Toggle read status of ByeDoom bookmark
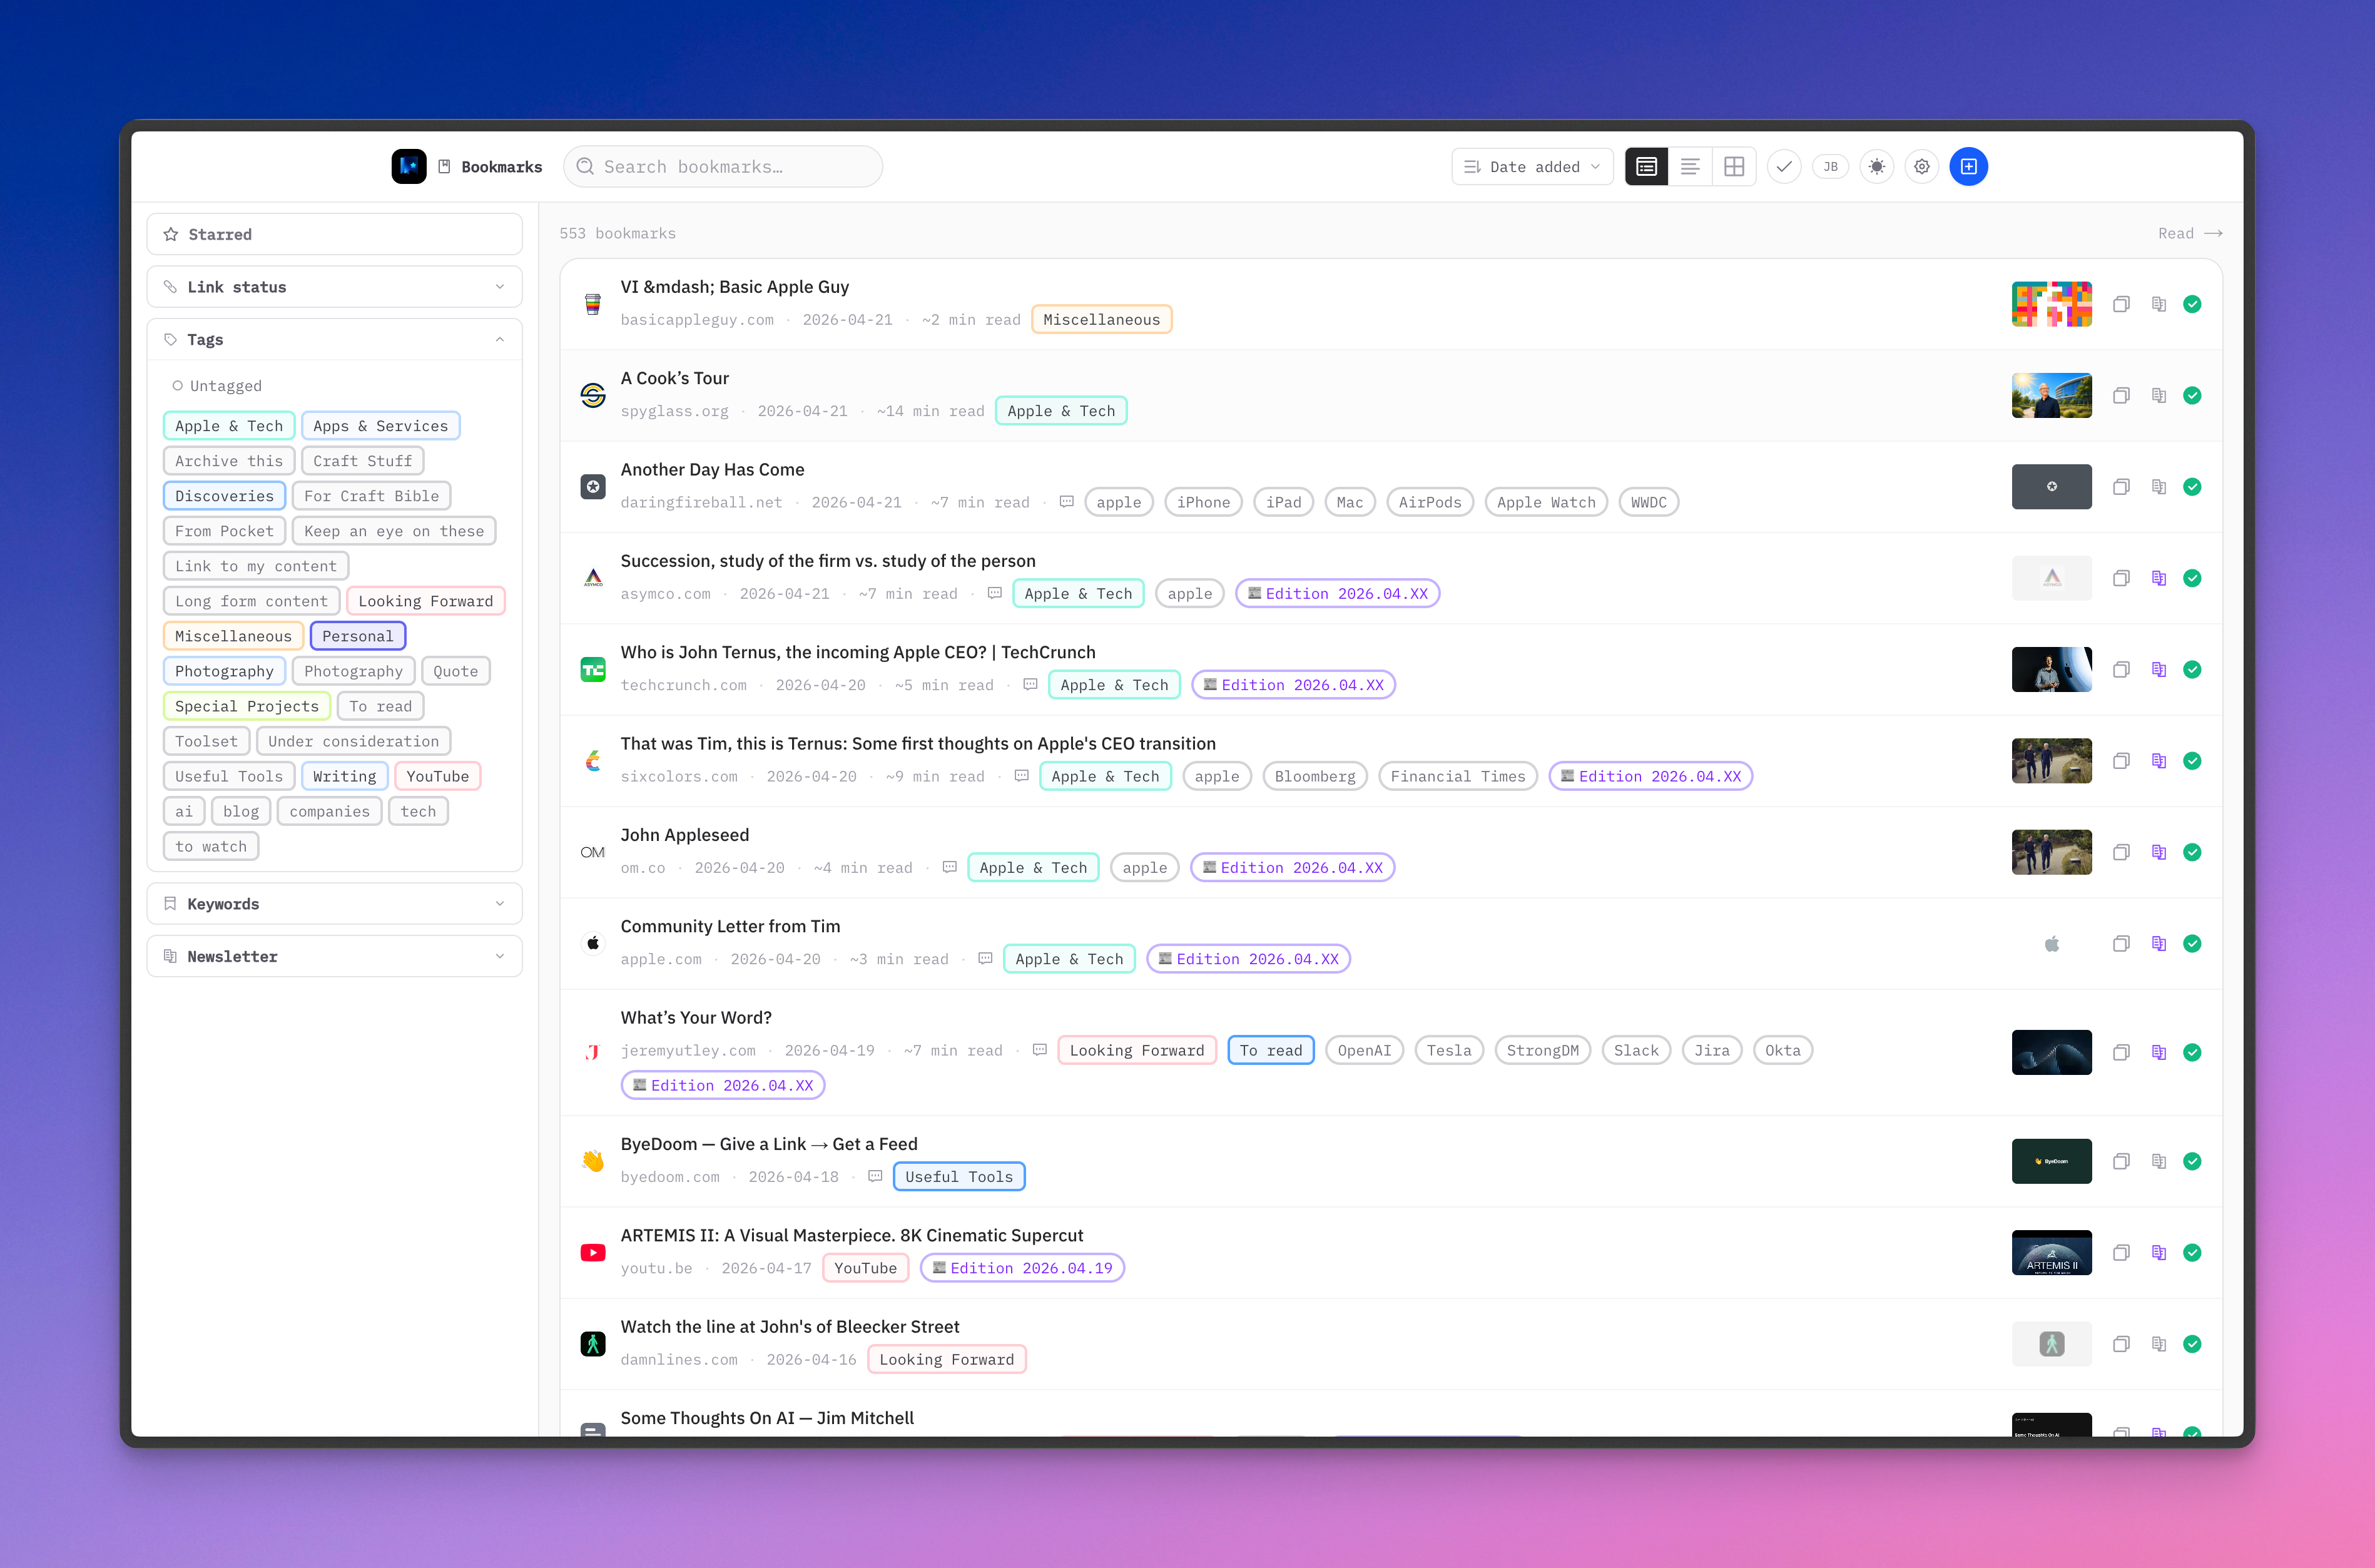This screenshot has height=1568, width=2375. pyautogui.click(x=2192, y=1161)
